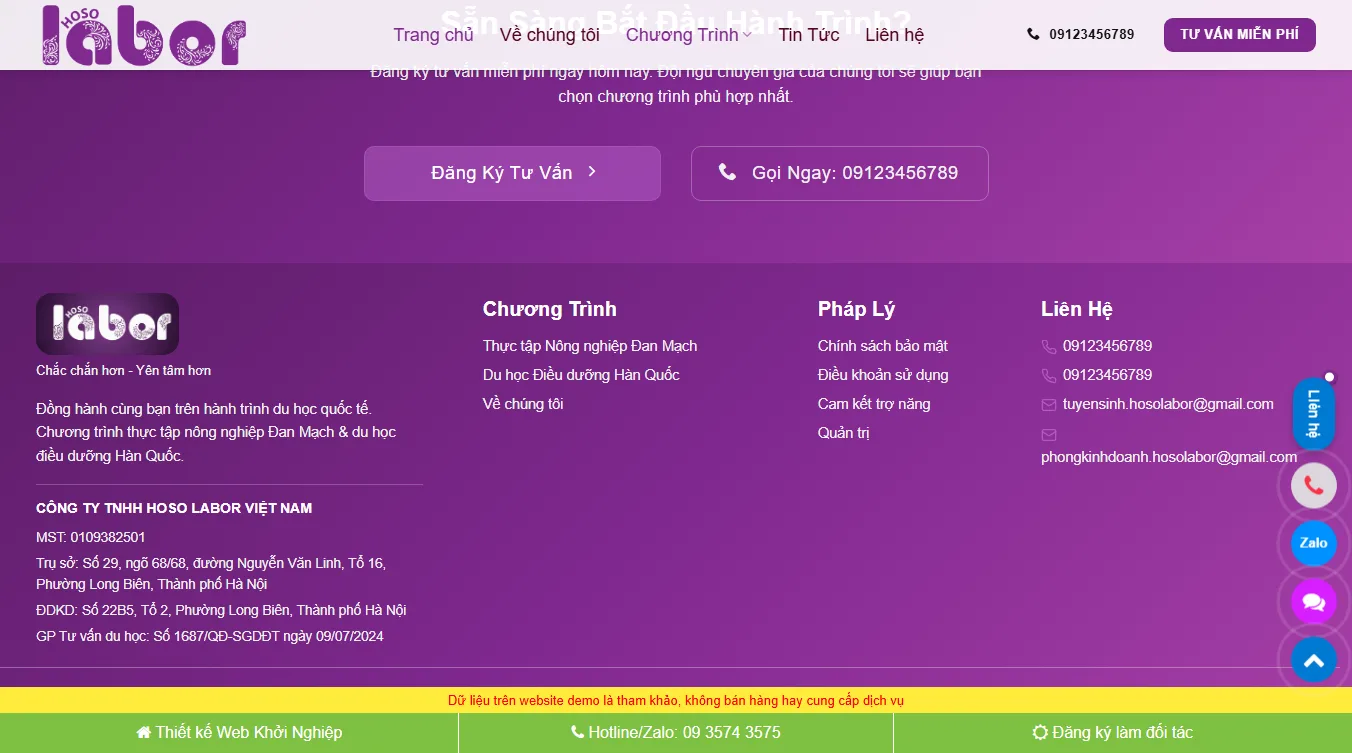Open Điều khoản sử dụng link
The image size is (1352, 753).
point(883,375)
